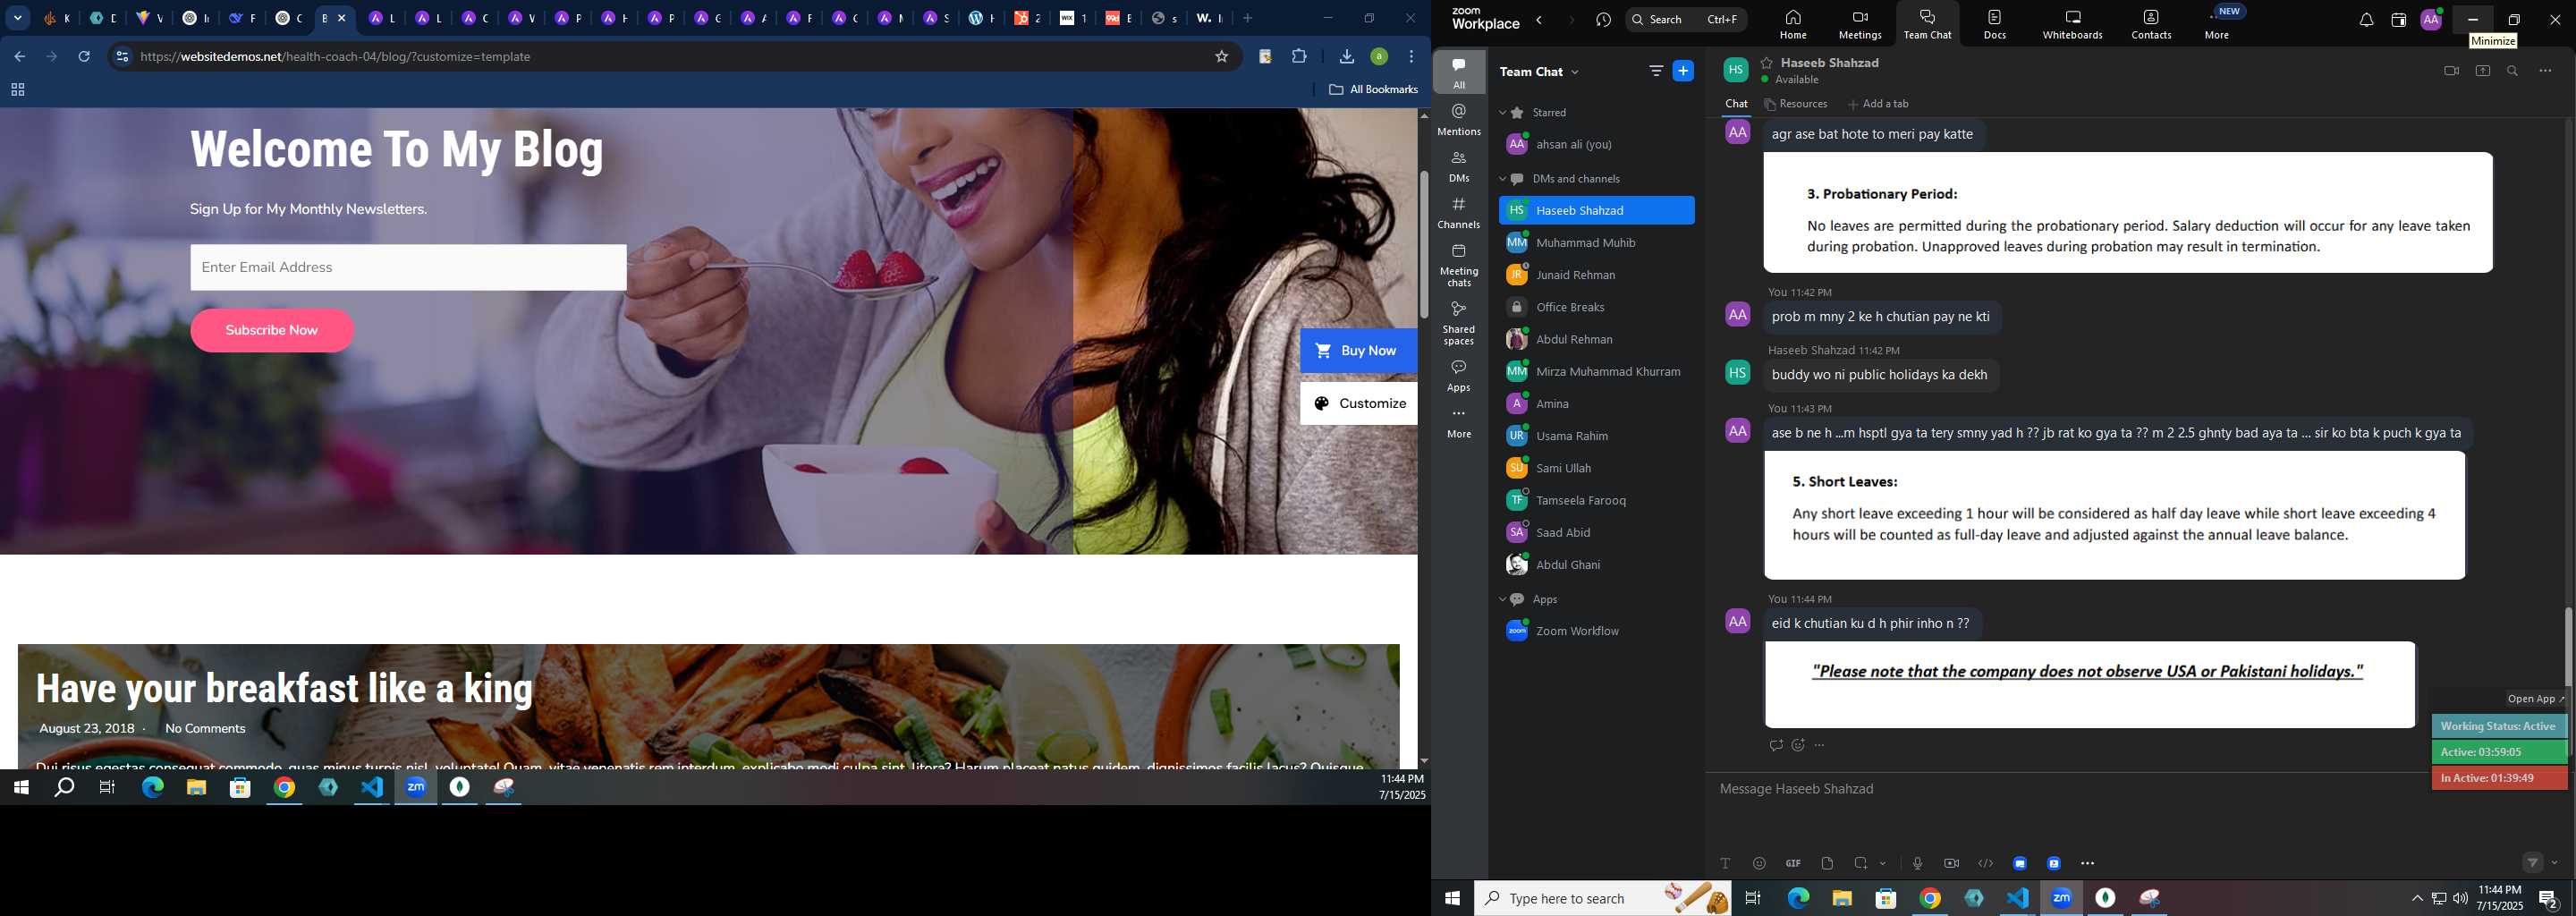The width and height of the screenshot is (2576, 916).
Task: Bookmark this page with Chrome star icon
Action: click(x=1221, y=57)
